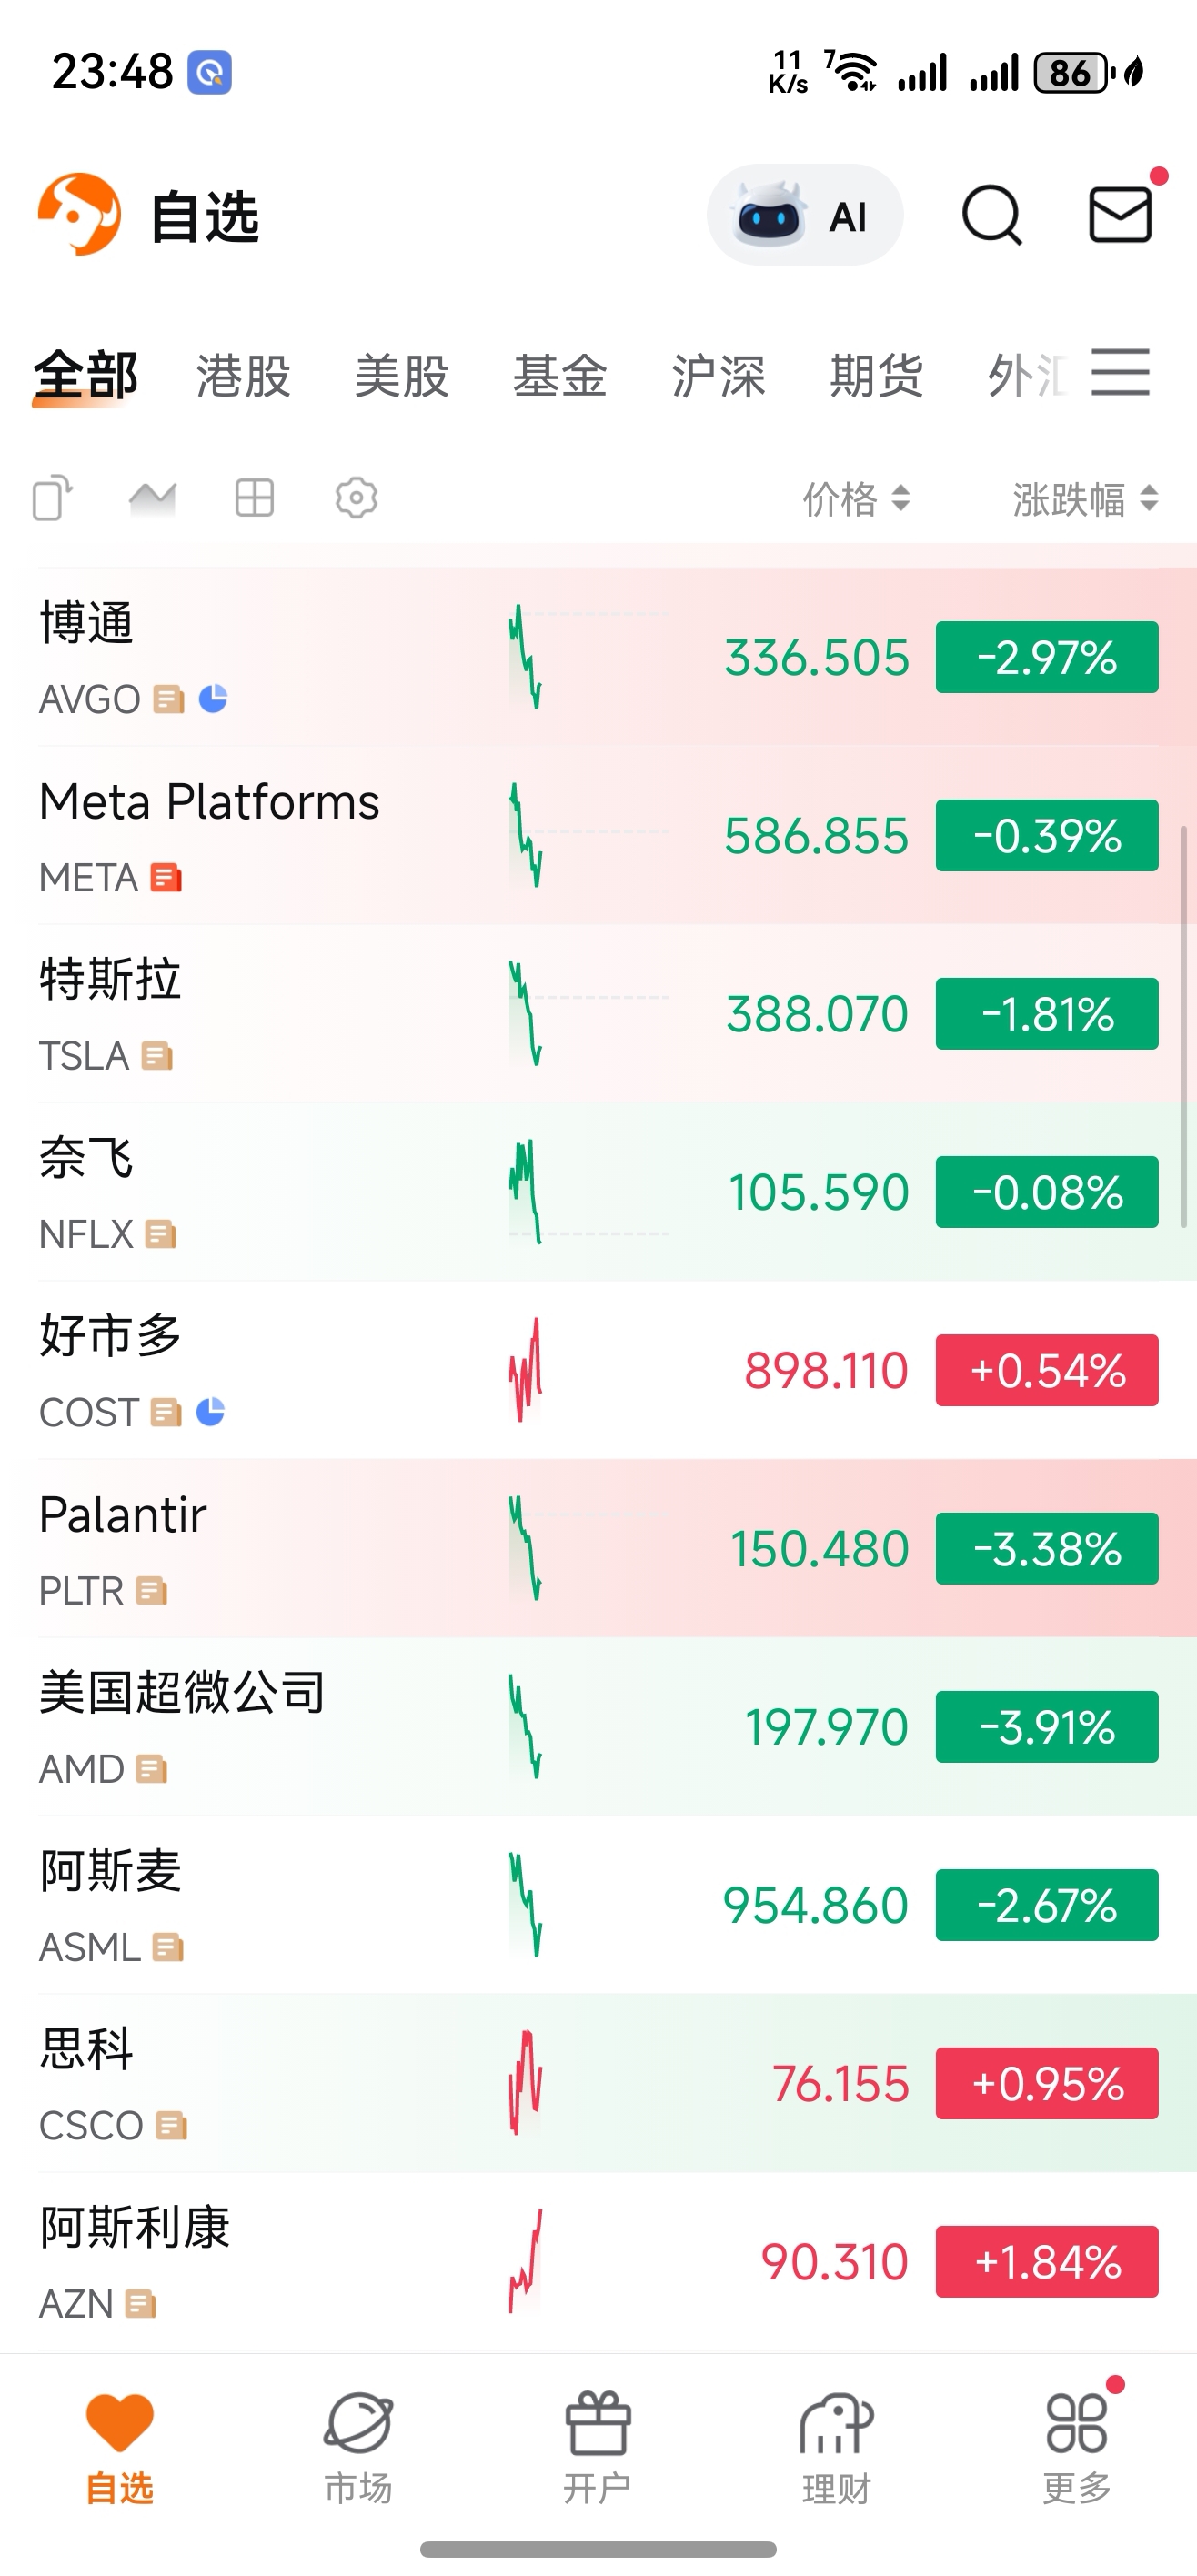The image size is (1197, 2576).
Task: Tap the search magnifier icon
Action: pos(991,215)
